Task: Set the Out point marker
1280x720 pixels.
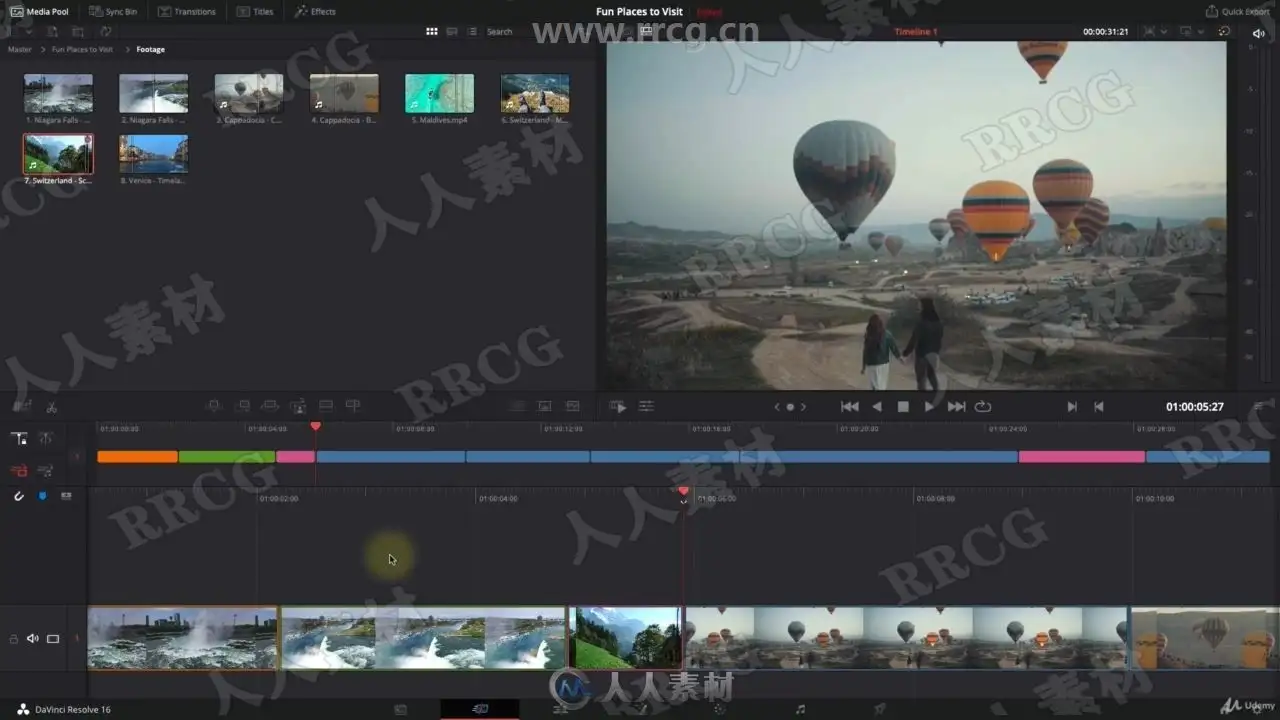Action: pos(1099,406)
